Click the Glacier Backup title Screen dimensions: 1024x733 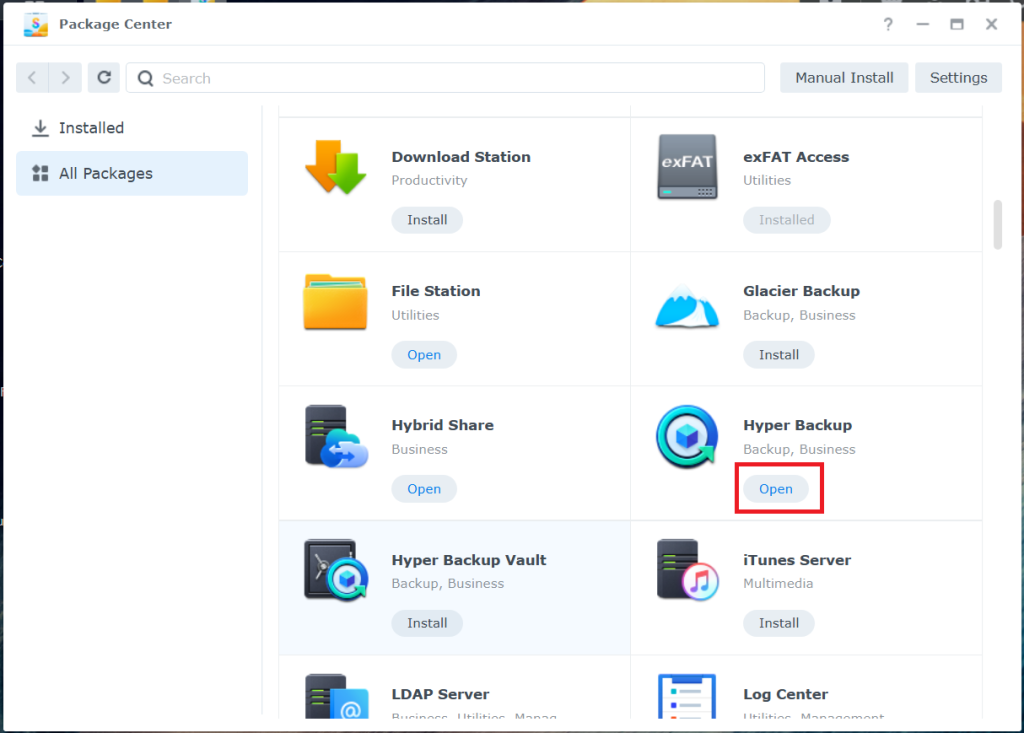(801, 291)
